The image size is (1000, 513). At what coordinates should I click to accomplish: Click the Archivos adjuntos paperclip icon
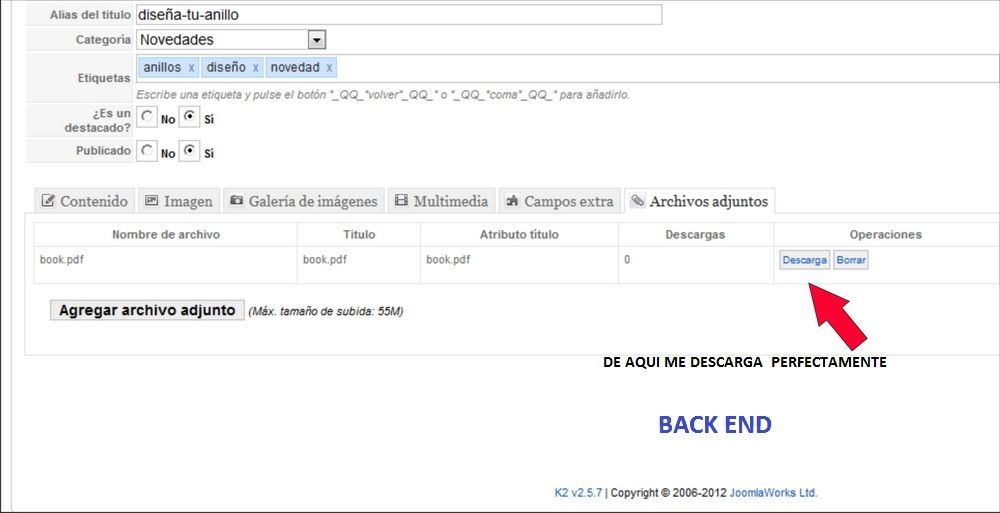636,201
